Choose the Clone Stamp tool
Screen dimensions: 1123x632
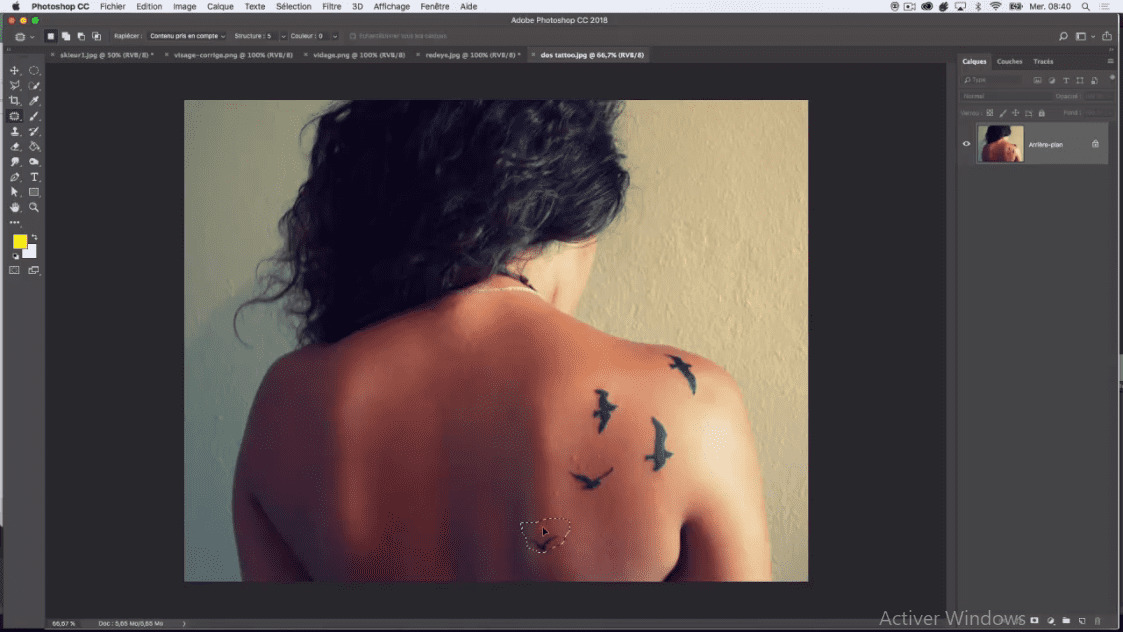(14, 131)
